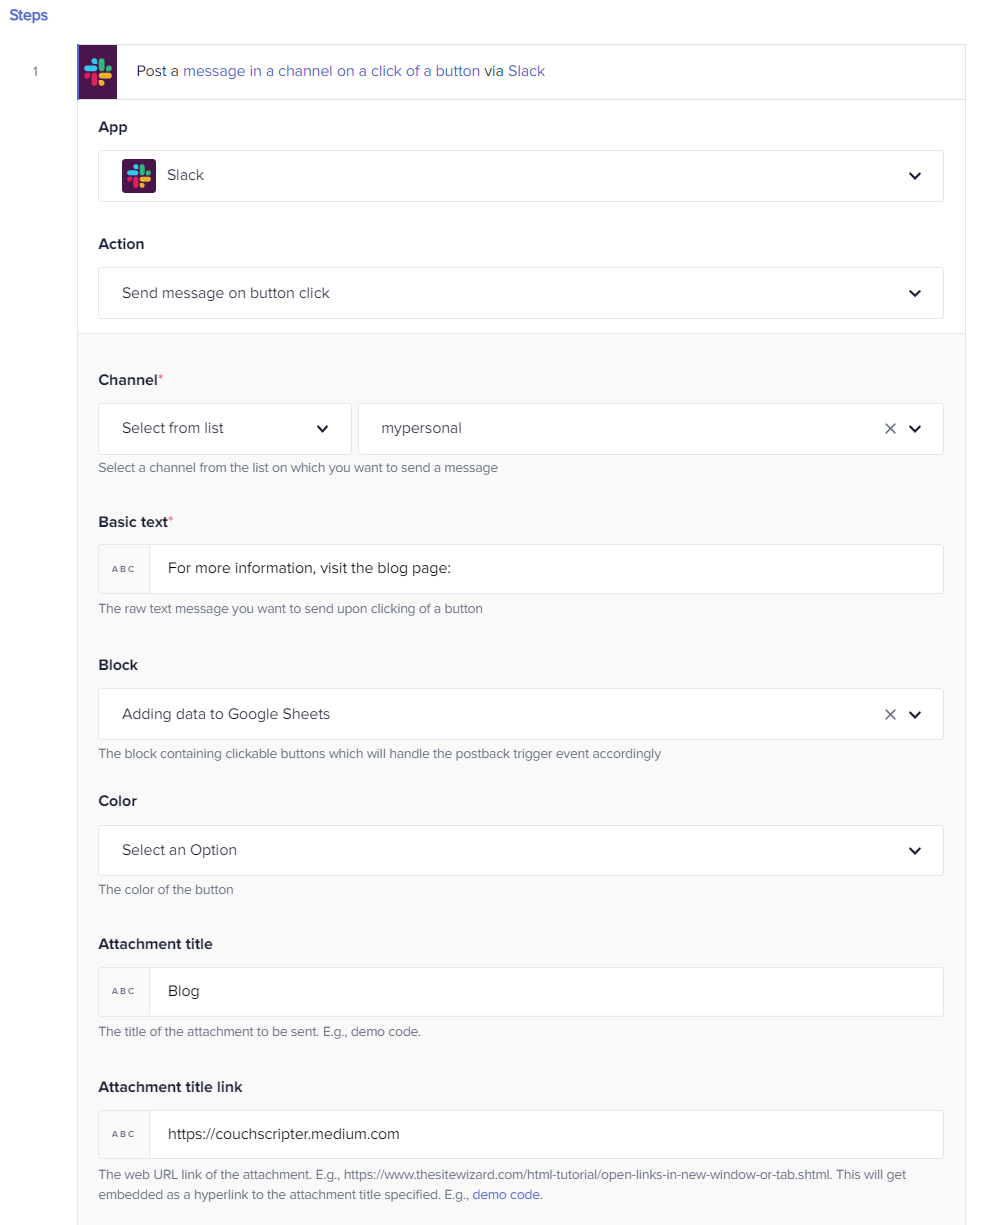Open the Color Select an Option dropdown
Screen dimensions: 981x1225
520,850
